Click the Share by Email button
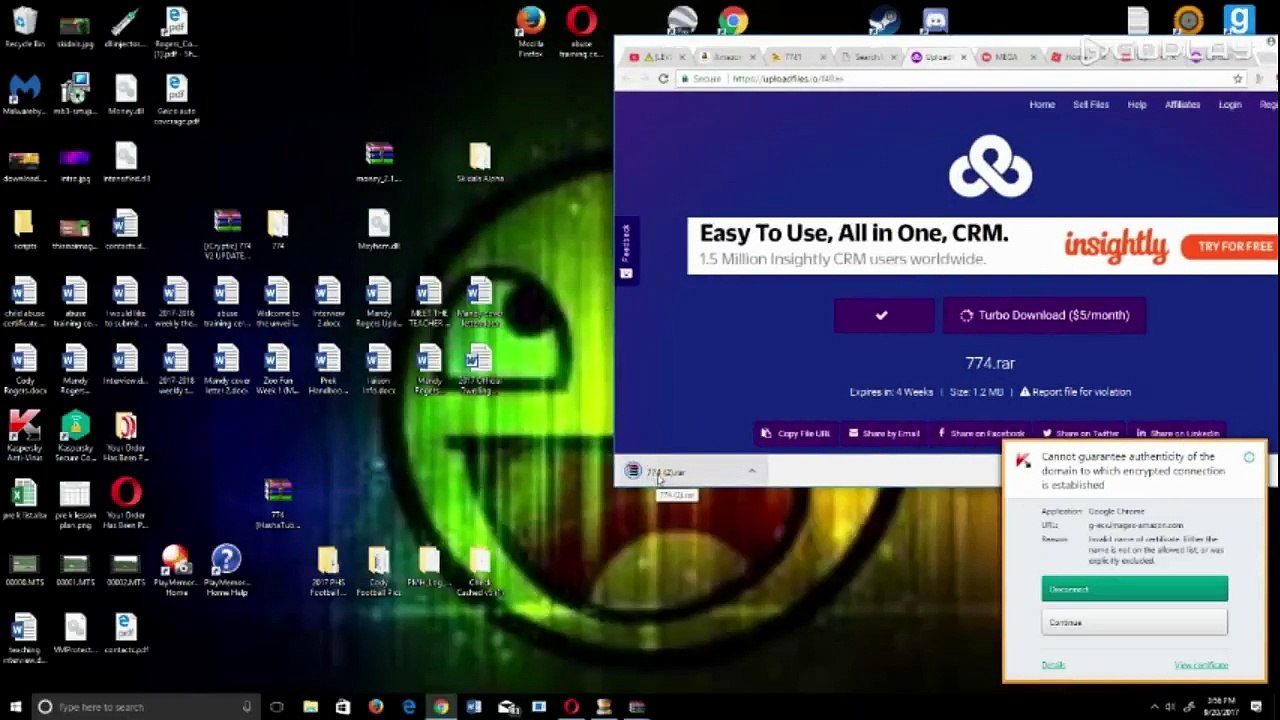The height and width of the screenshot is (720, 1280). [884, 434]
